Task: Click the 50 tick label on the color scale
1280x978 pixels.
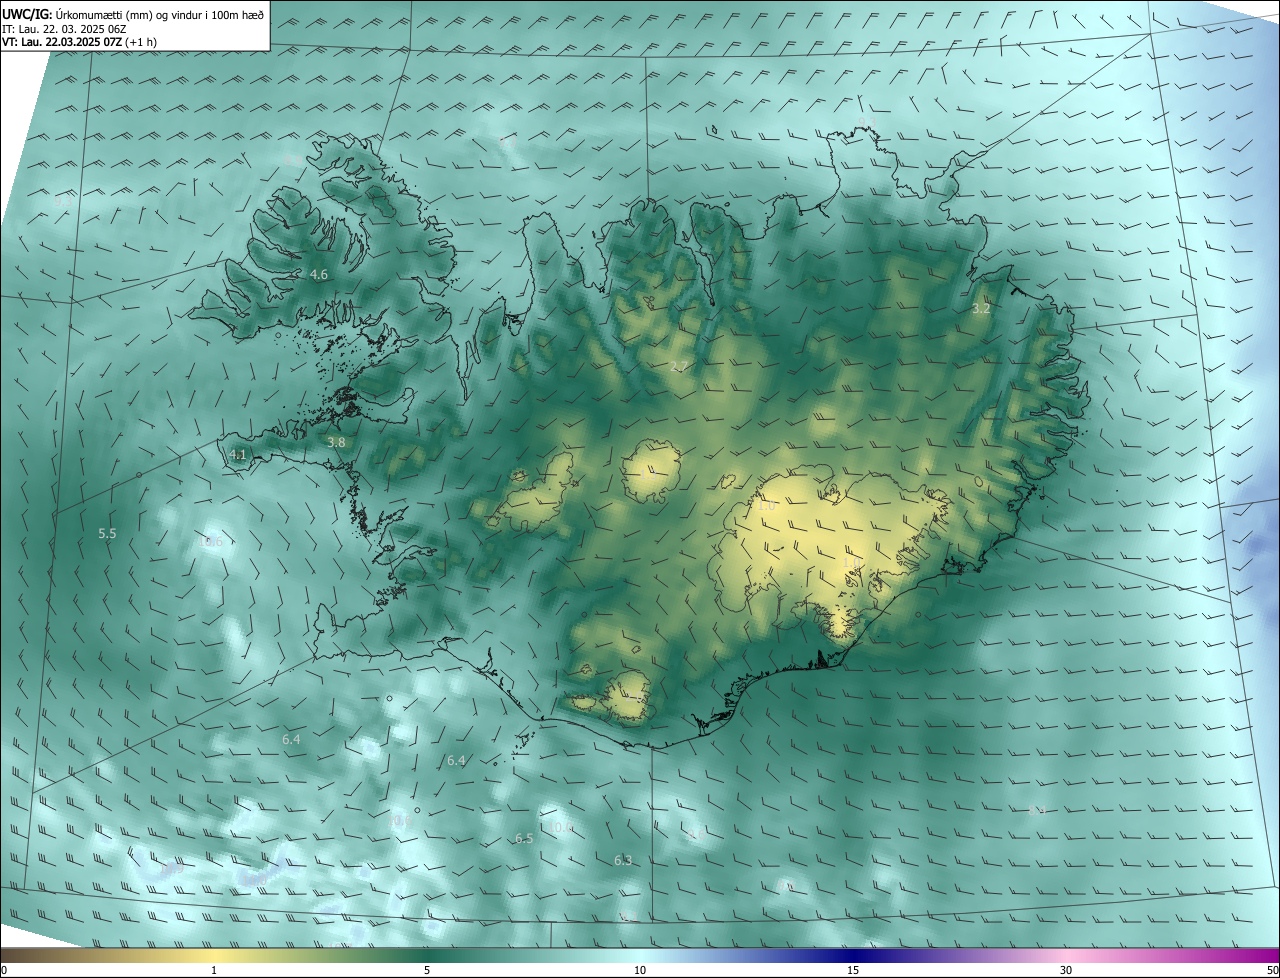Action: [1272, 970]
